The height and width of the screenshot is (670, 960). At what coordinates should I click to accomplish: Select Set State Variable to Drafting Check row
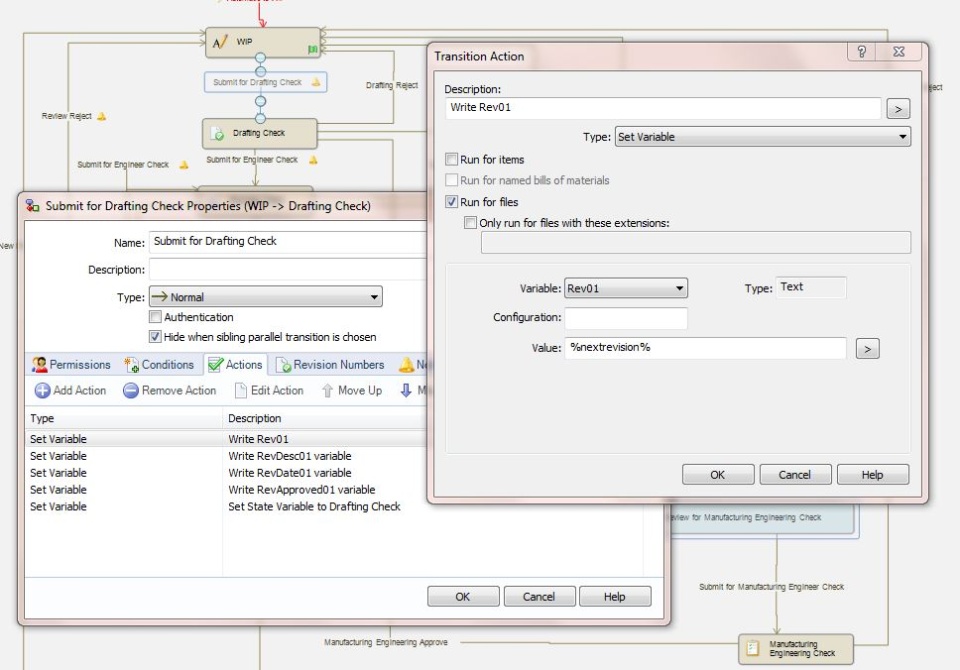click(x=227, y=506)
